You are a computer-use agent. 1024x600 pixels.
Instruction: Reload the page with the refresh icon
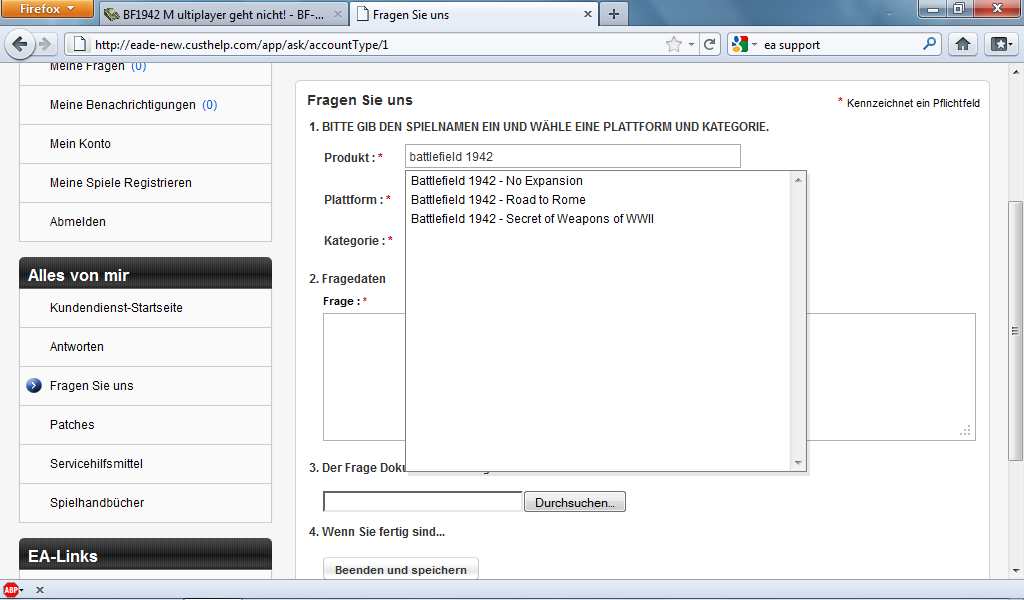click(710, 44)
